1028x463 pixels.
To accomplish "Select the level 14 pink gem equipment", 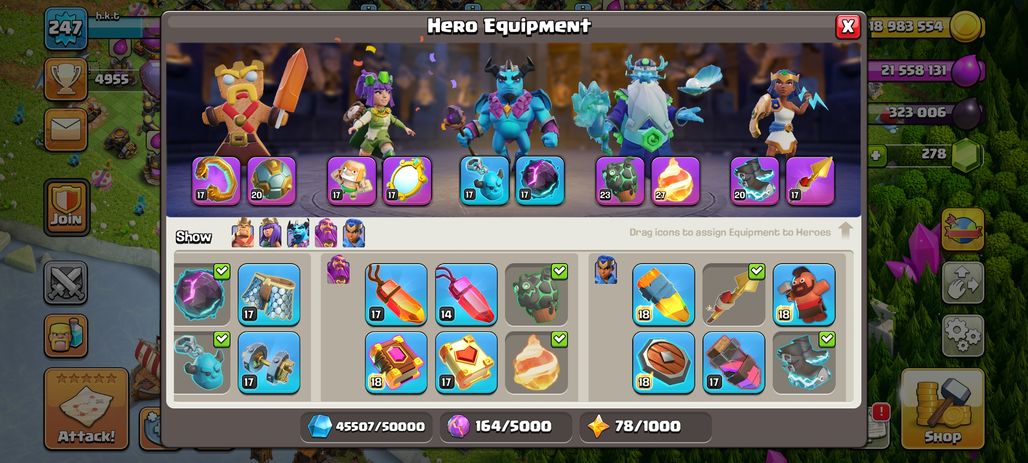I will (x=466, y=294).
